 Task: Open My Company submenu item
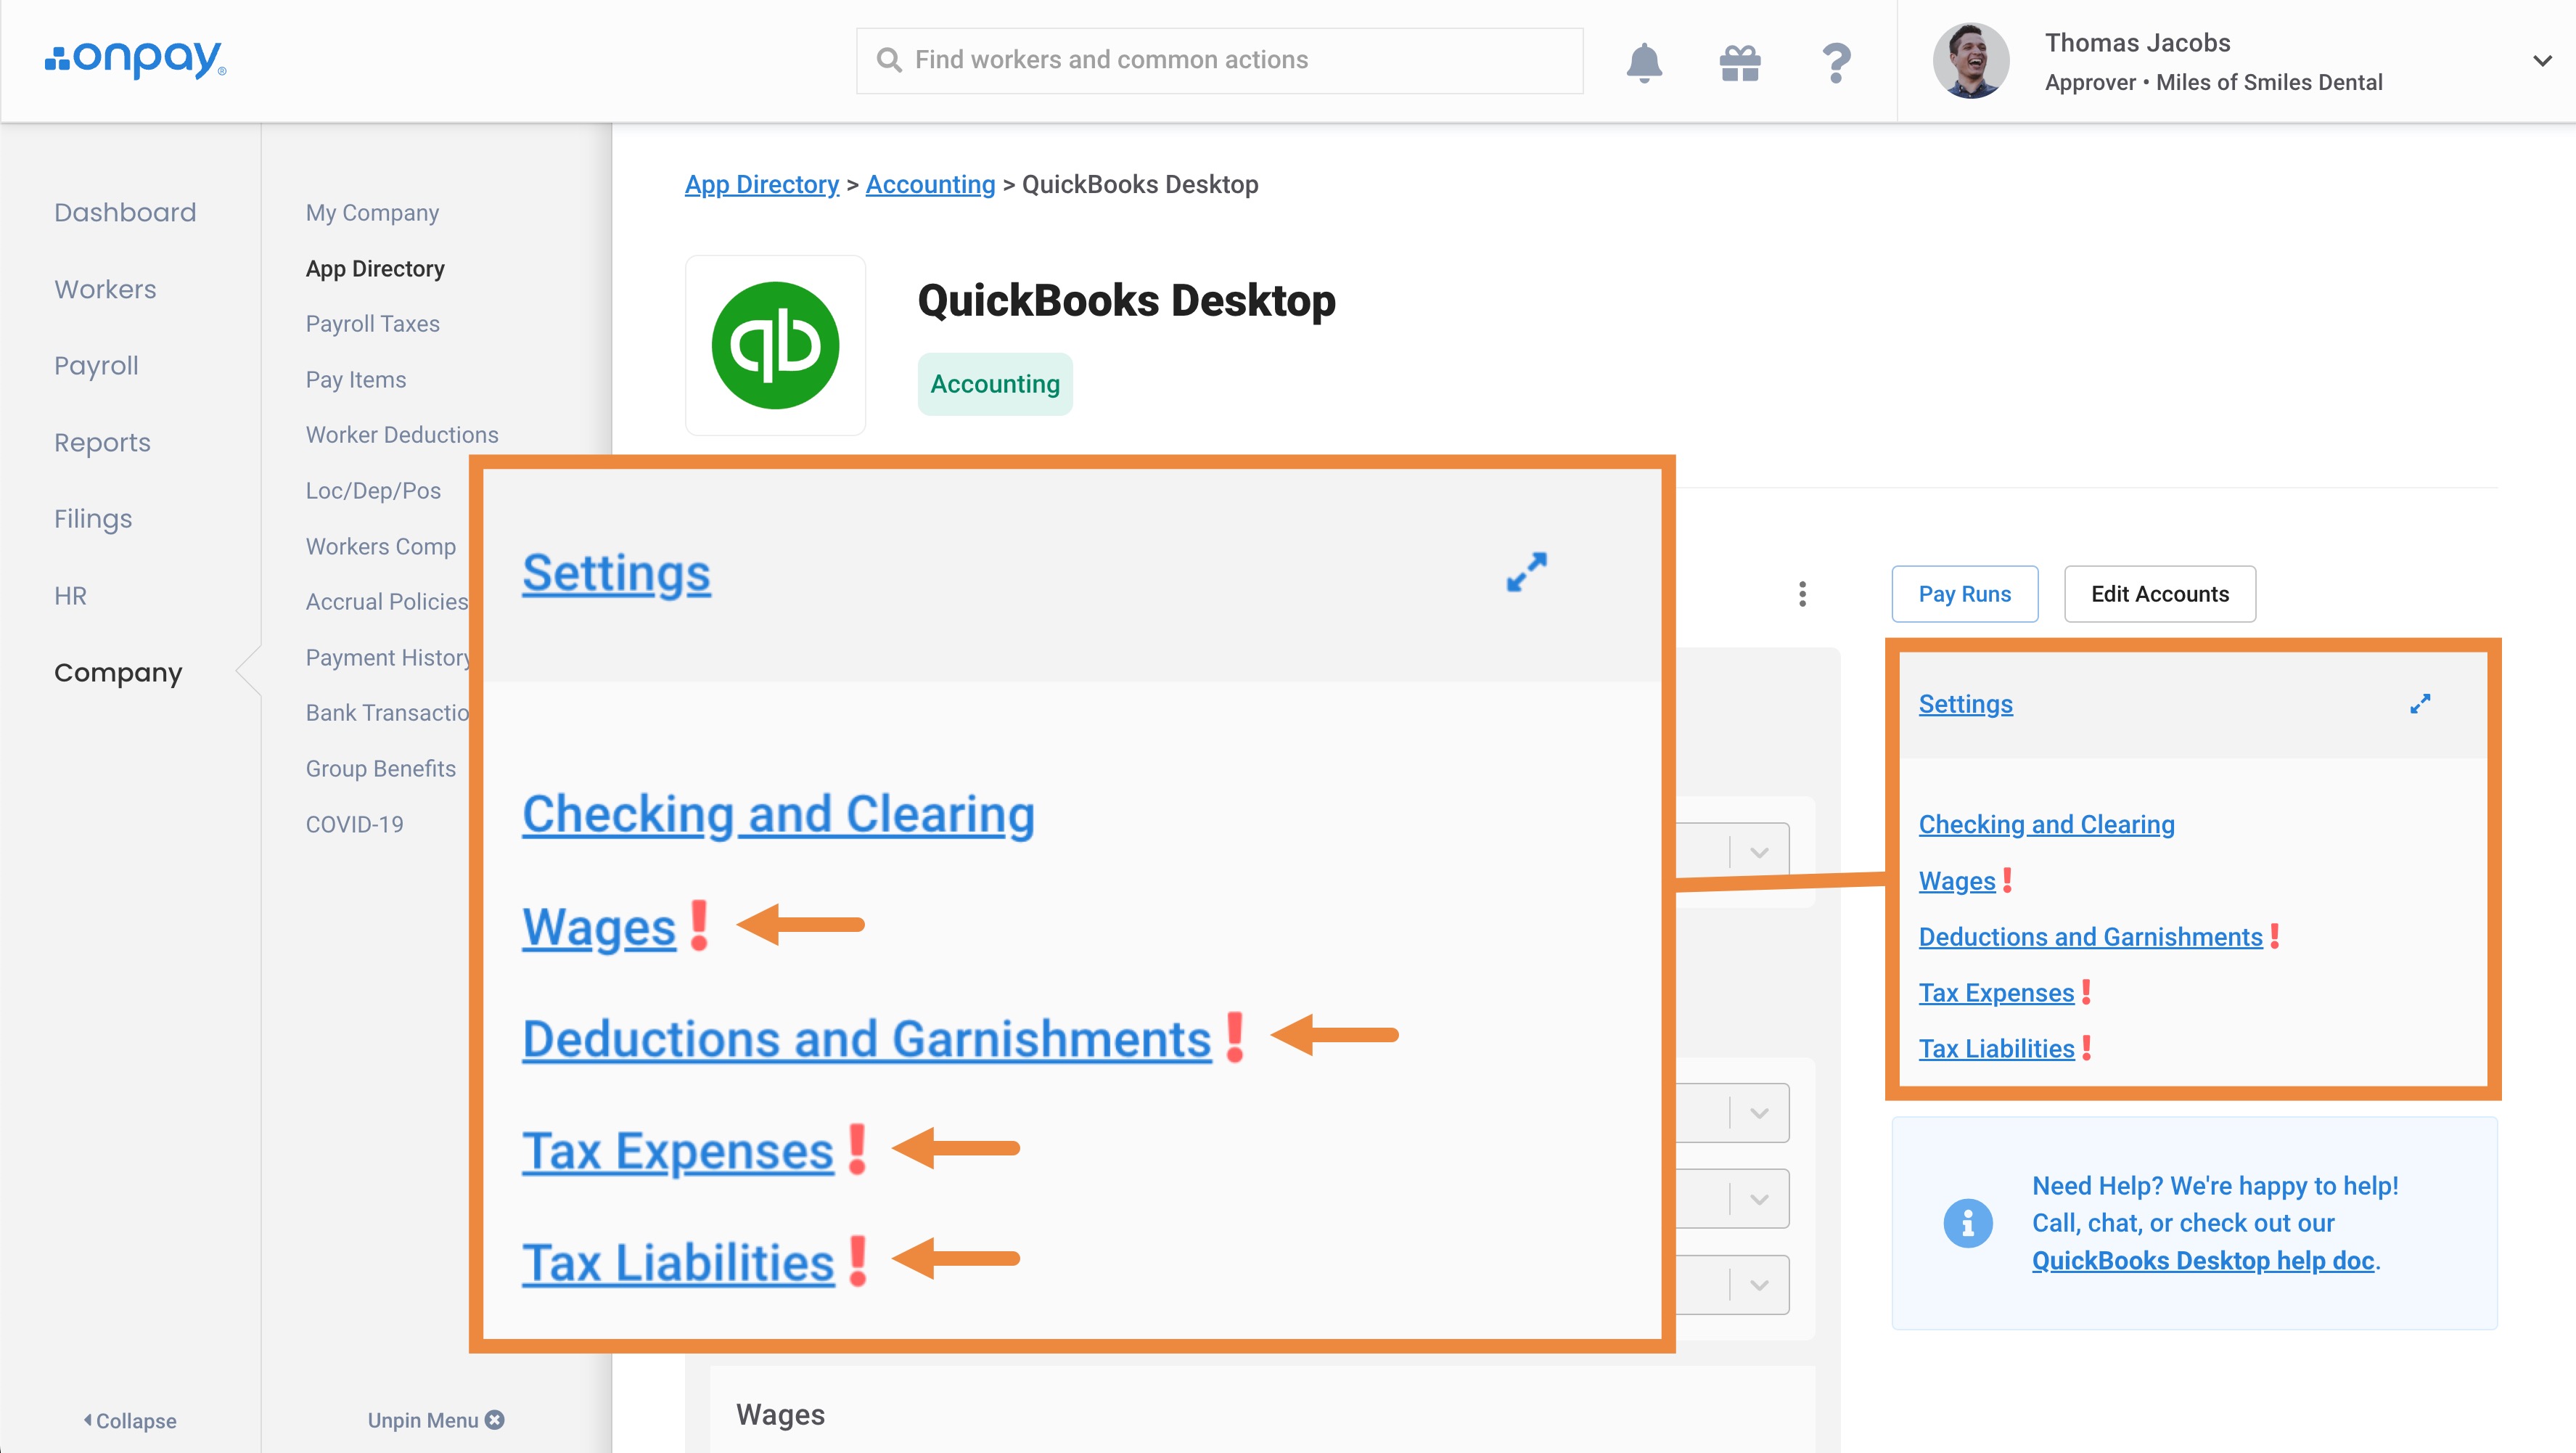(372, 213)
